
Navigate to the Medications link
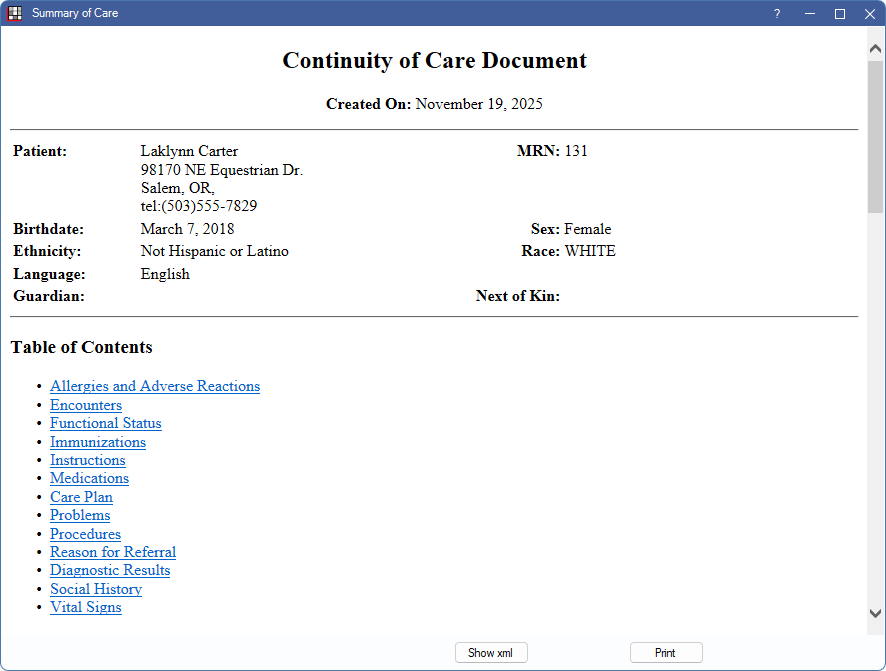click(89, 478)
